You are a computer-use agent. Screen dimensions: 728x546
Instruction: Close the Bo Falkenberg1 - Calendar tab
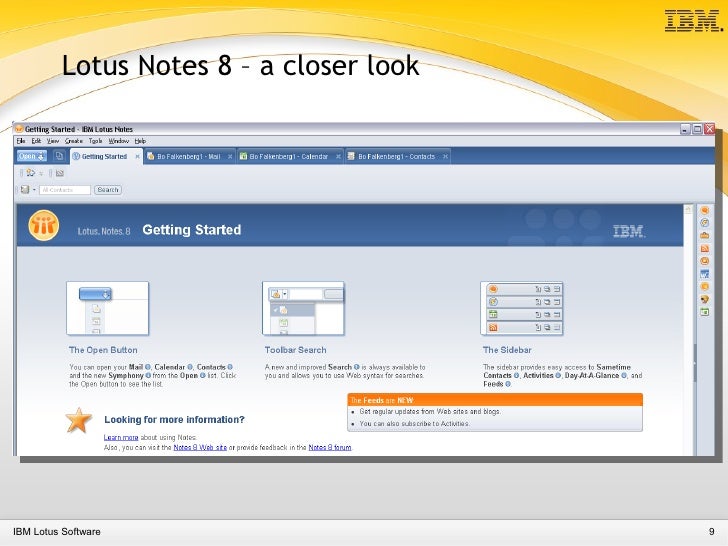pos(338,156)
